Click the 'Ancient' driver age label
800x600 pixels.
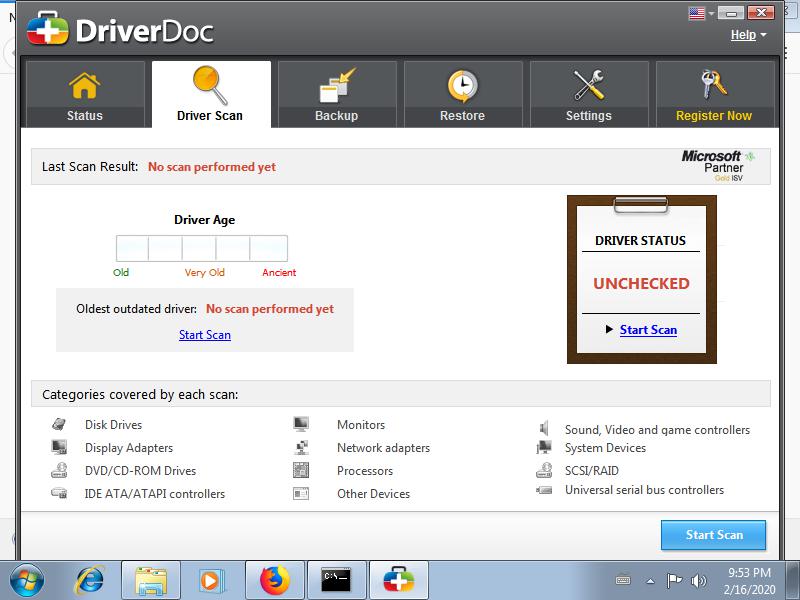tap(279, 272)
